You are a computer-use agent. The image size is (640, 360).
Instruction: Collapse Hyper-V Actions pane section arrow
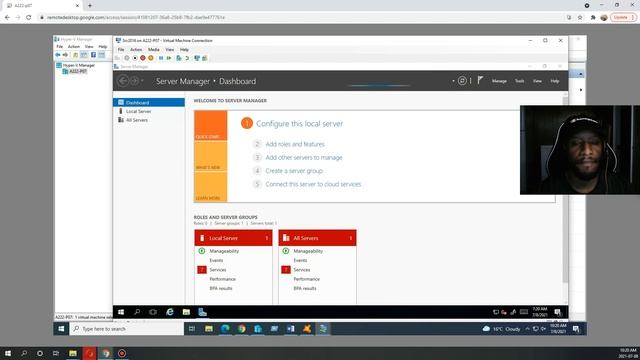pos(580,74)
